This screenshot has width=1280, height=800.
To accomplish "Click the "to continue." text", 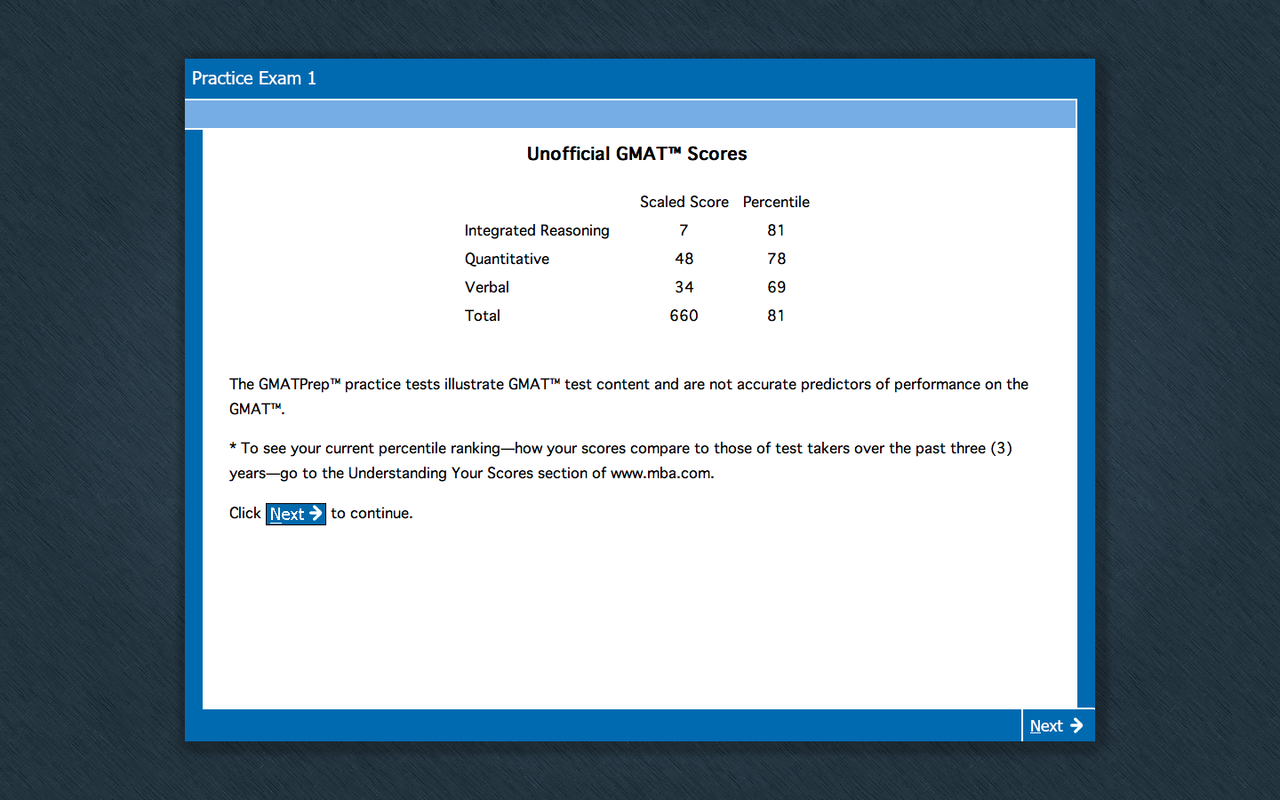I will (372, 513).
